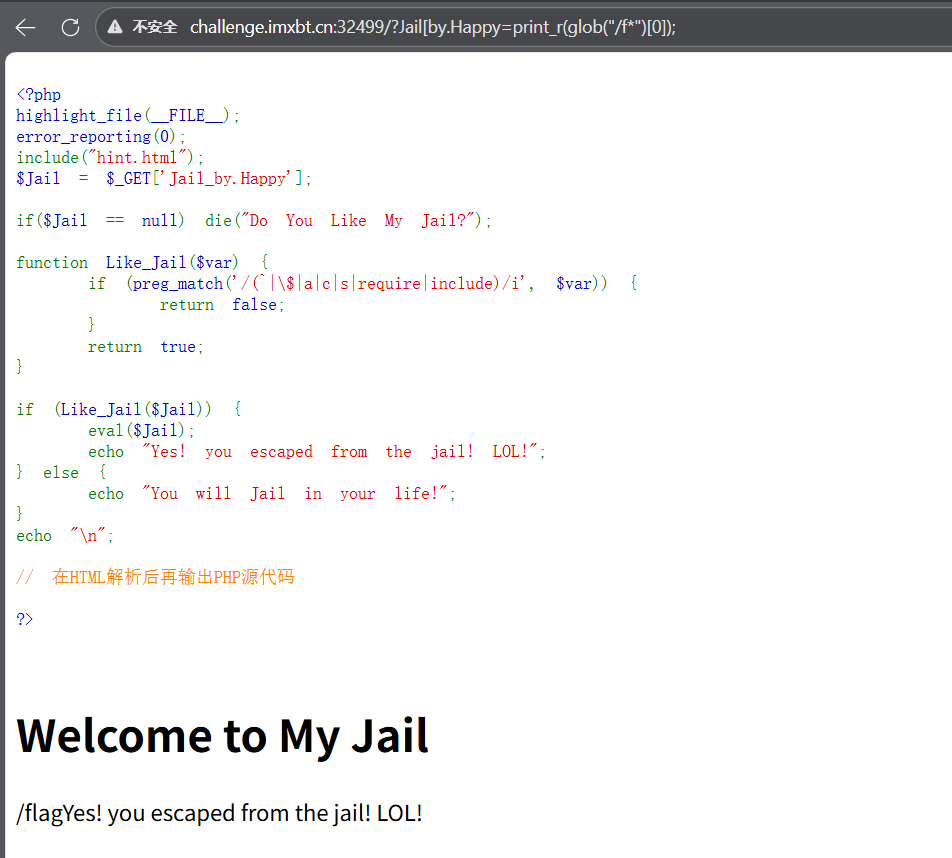Click the 'return false;' line

pos(222,304)
